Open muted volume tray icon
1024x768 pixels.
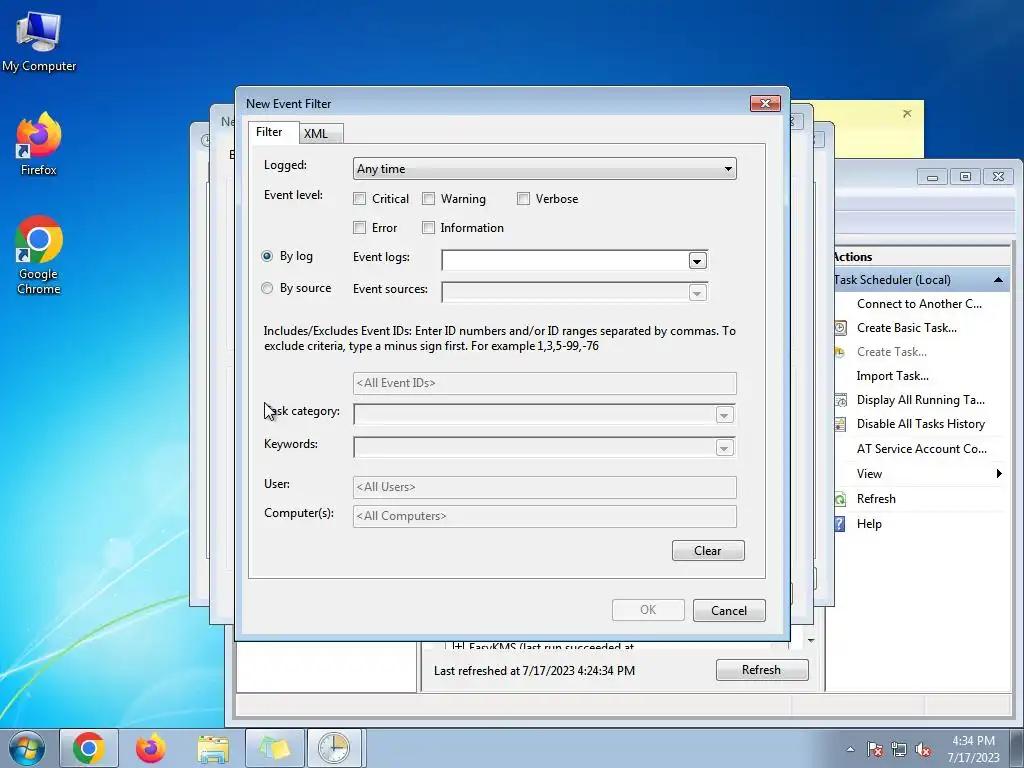click(x=923, y=749)
